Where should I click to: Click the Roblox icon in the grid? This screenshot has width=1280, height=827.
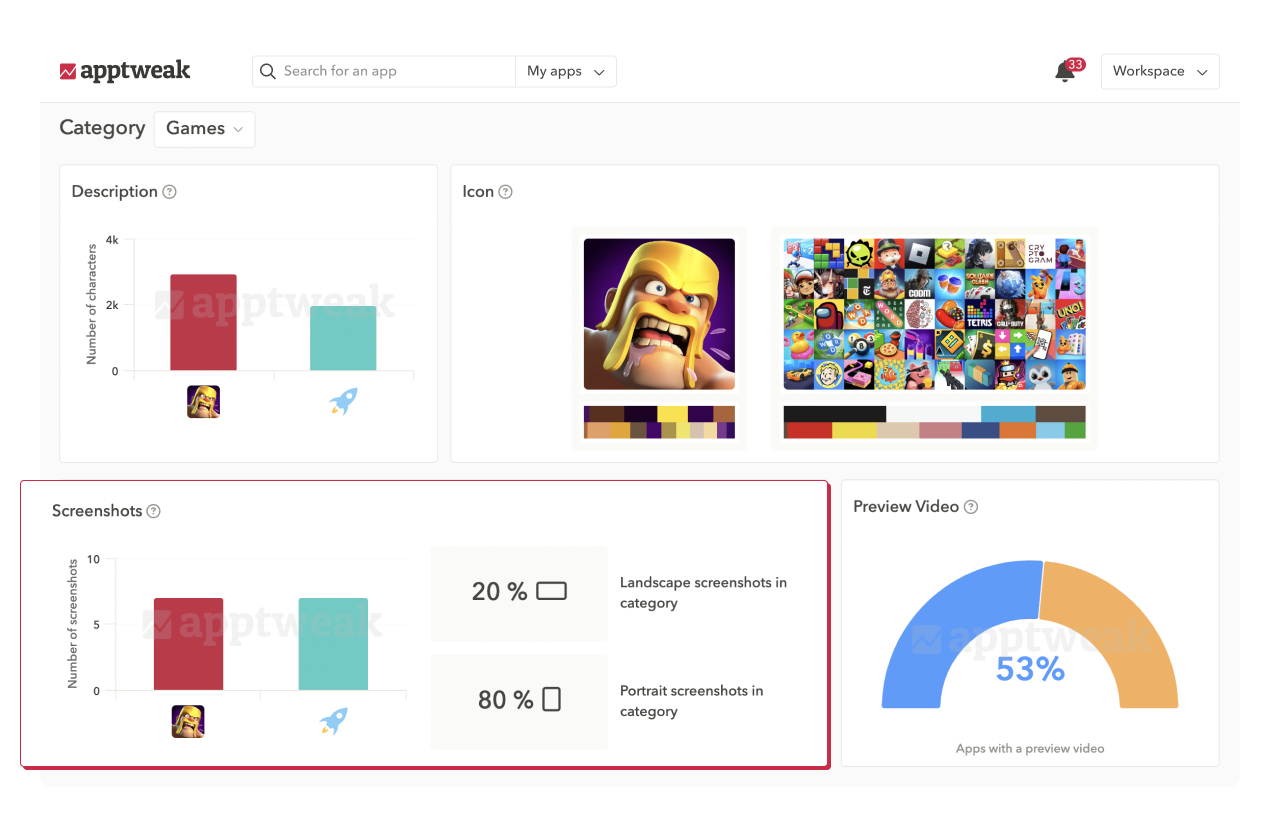[x=919, y=254]
